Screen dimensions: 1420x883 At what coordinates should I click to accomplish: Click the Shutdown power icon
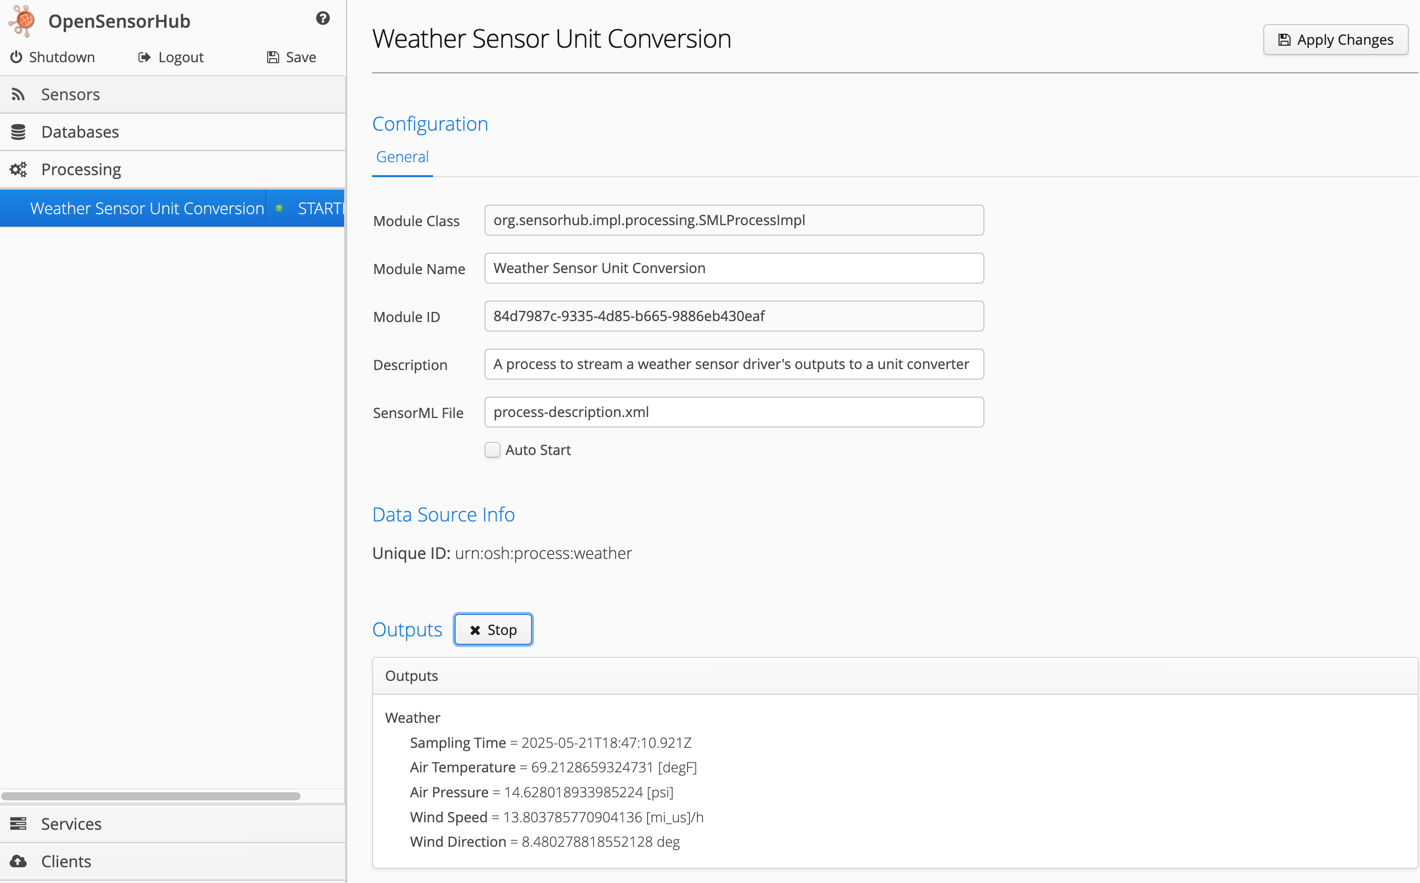[x=16, y=57]
